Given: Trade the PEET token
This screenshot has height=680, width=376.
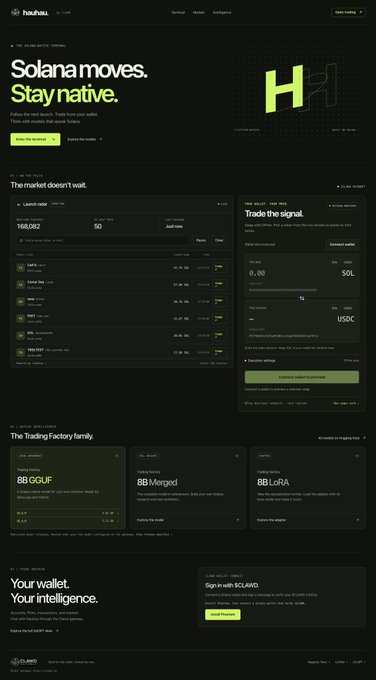Looking at the screenshot, I should (x=219, y=318).
